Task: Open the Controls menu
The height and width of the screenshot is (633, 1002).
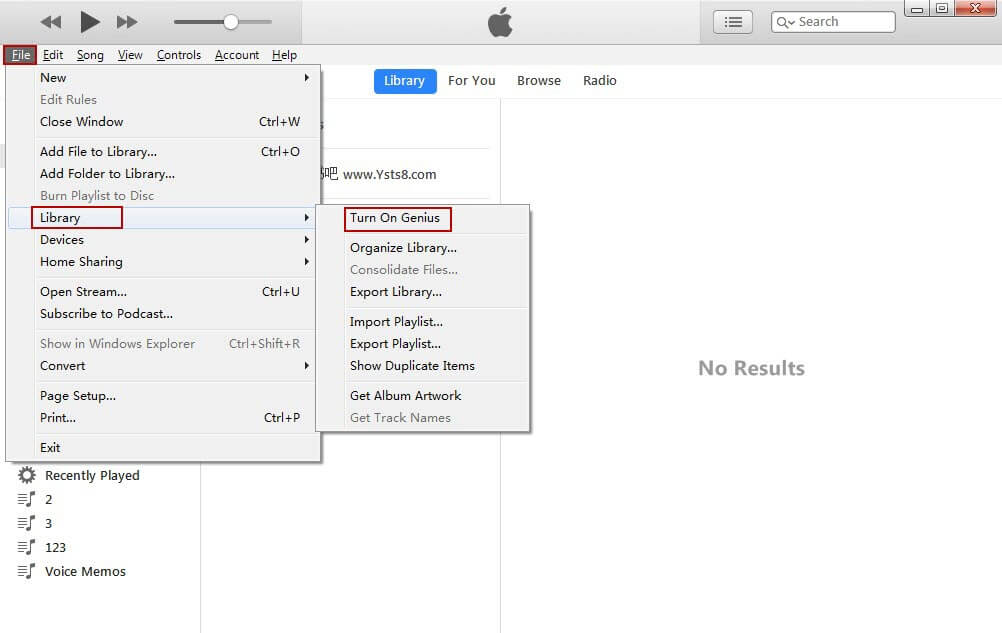Action: coord(179,55)
